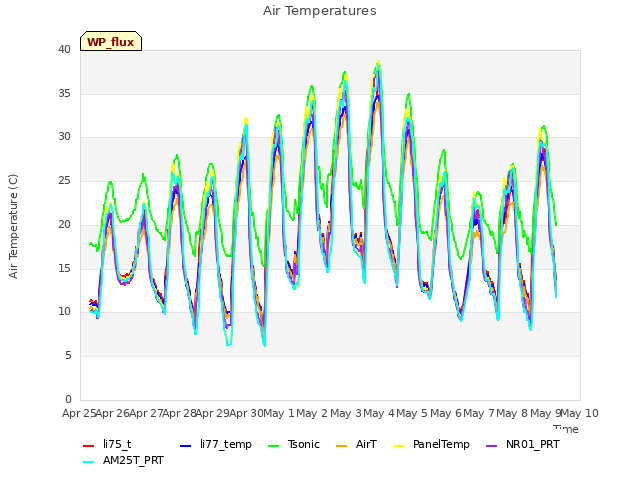Click the green Tsonic legend swatch
Viewport: 640px width, 480px height.
tap(273, 445)
